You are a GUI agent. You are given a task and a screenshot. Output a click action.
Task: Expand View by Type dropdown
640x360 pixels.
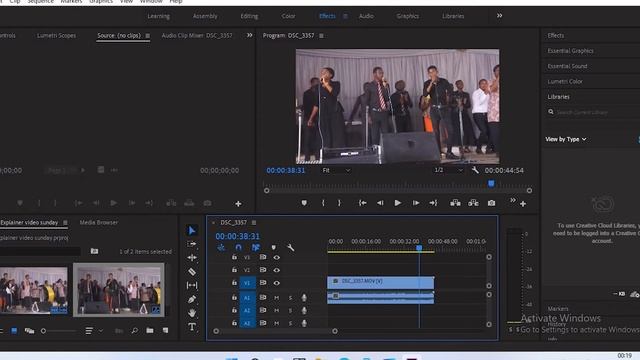[x=566, y=139]
